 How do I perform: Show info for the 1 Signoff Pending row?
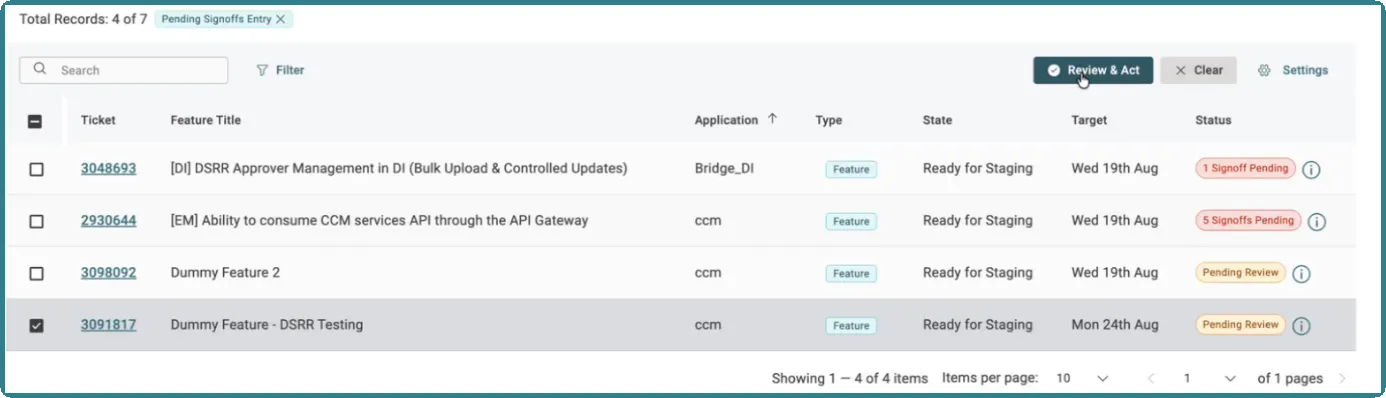point(1311,169)
